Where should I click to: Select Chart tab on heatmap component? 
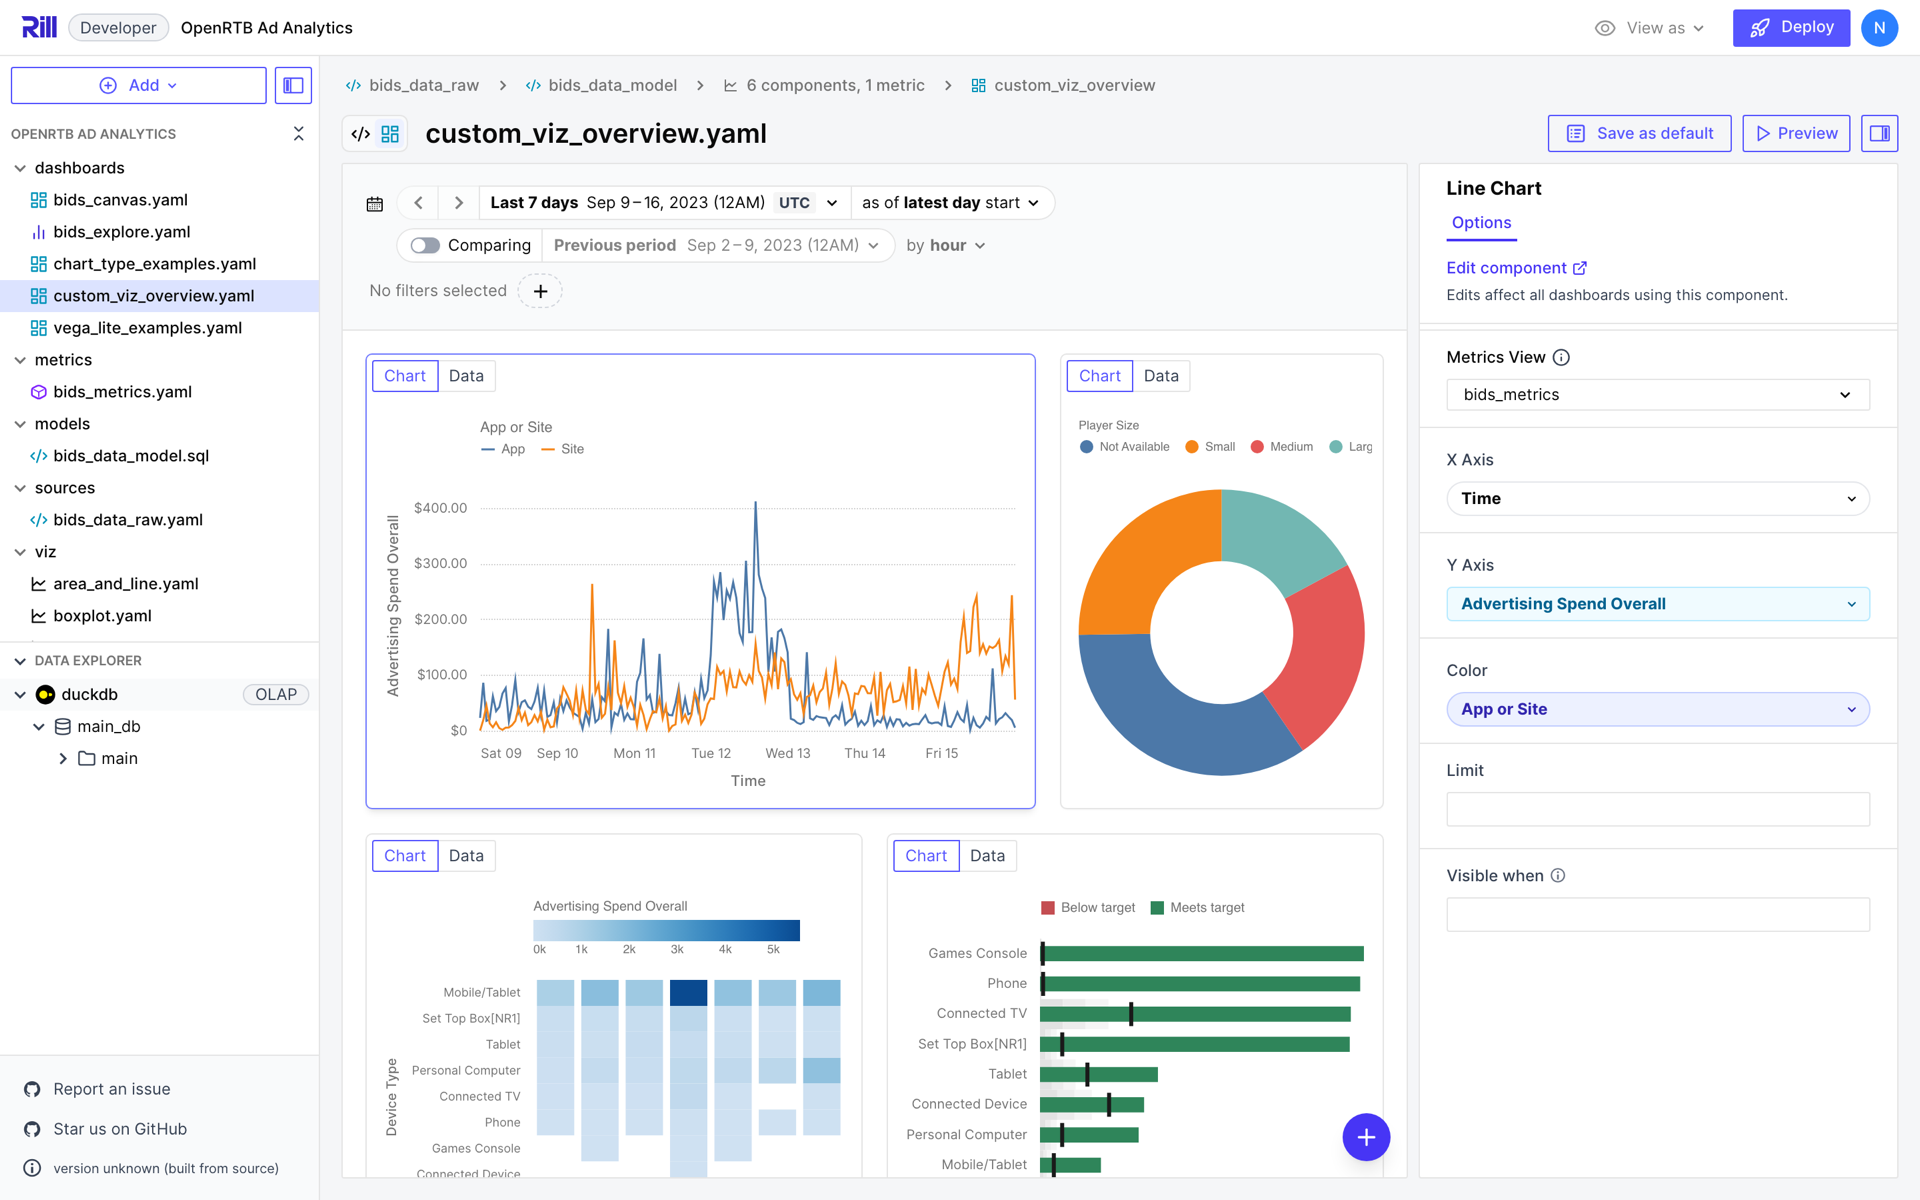pyautogui.click(x=405, y=856)
